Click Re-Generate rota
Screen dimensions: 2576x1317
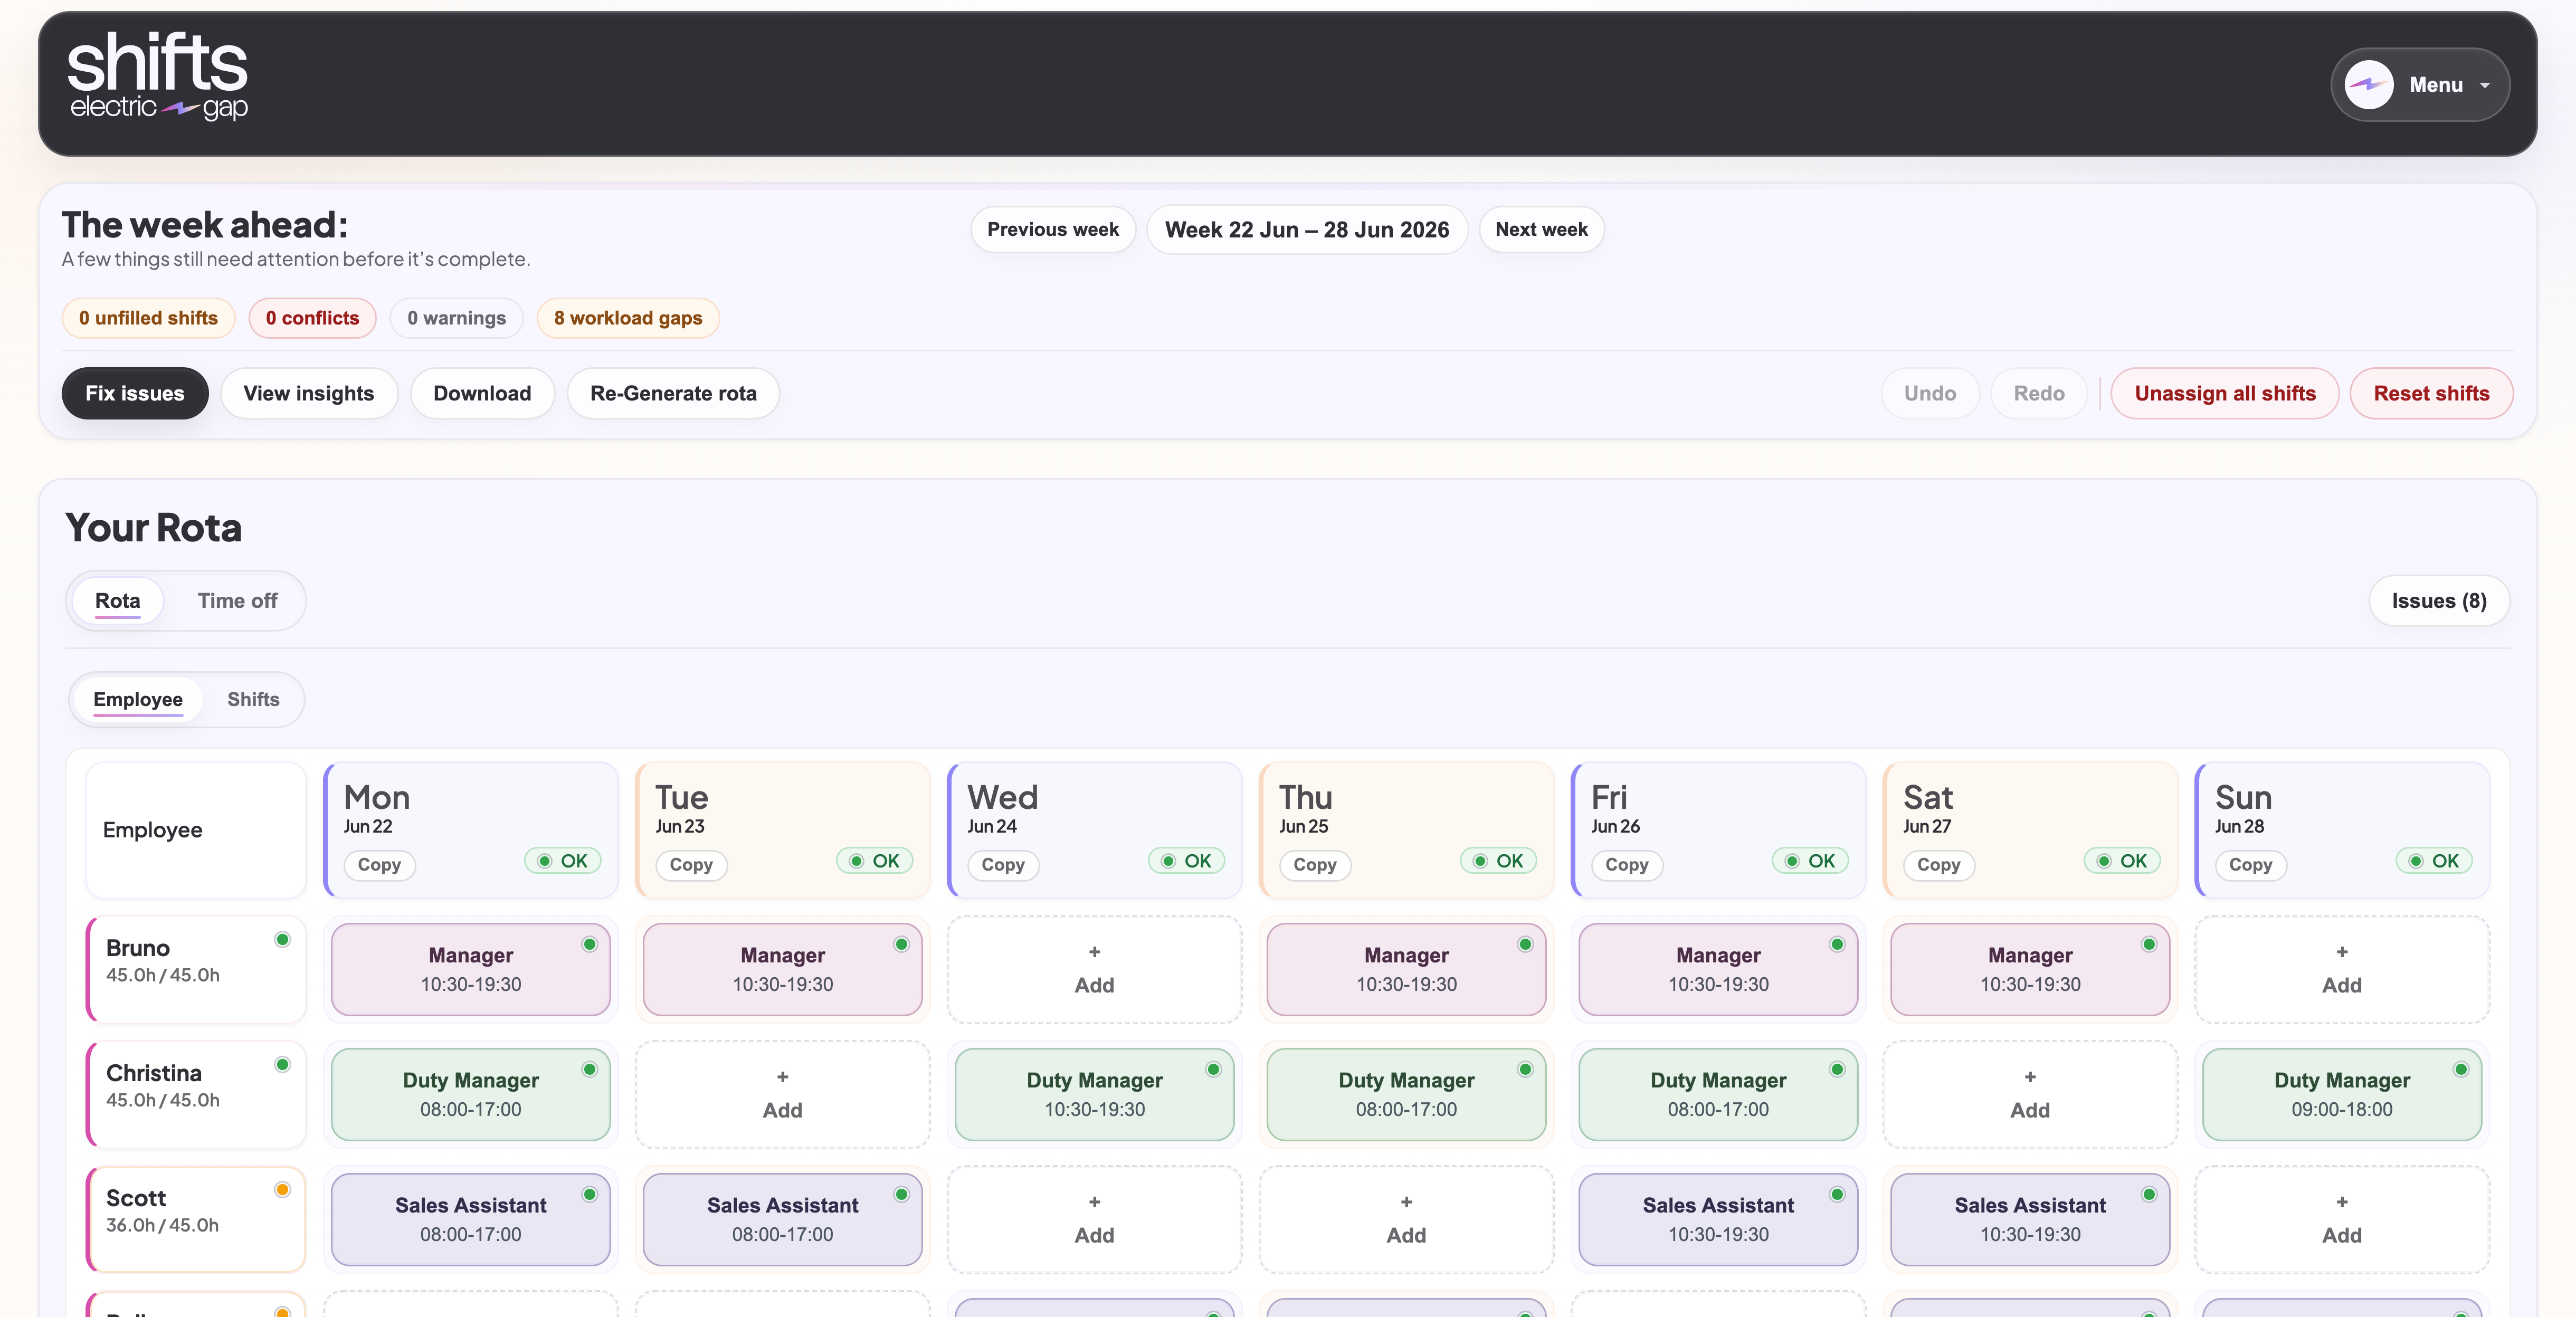click(x=673, y=393)
